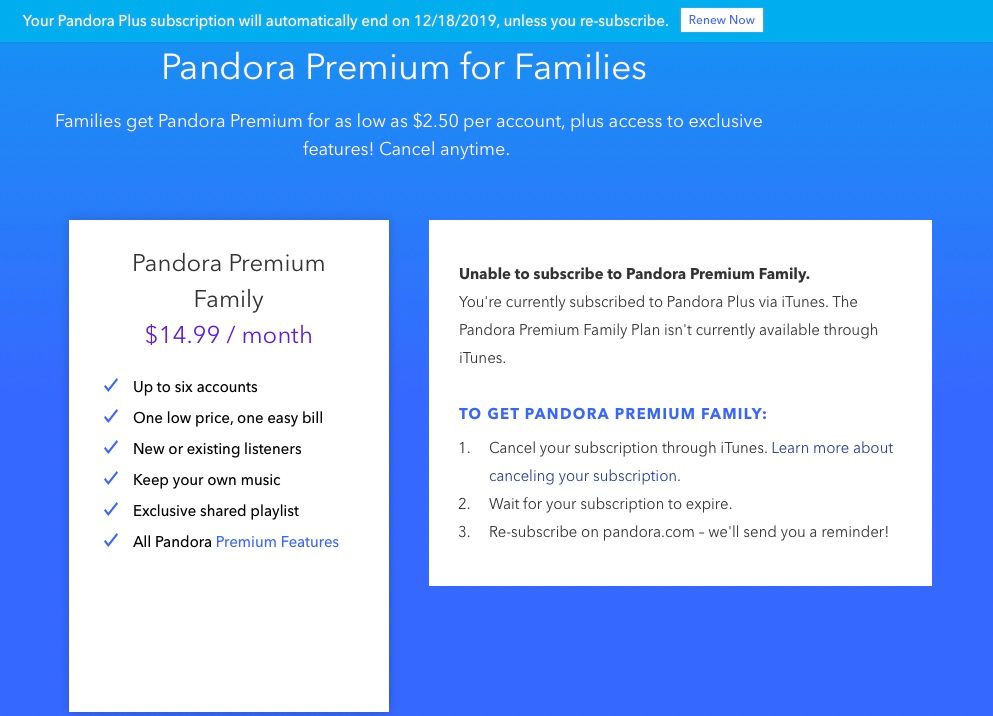993x716 pixels.
Task: Click the Unable to subscribe bold message
Action: click(634, 274)
